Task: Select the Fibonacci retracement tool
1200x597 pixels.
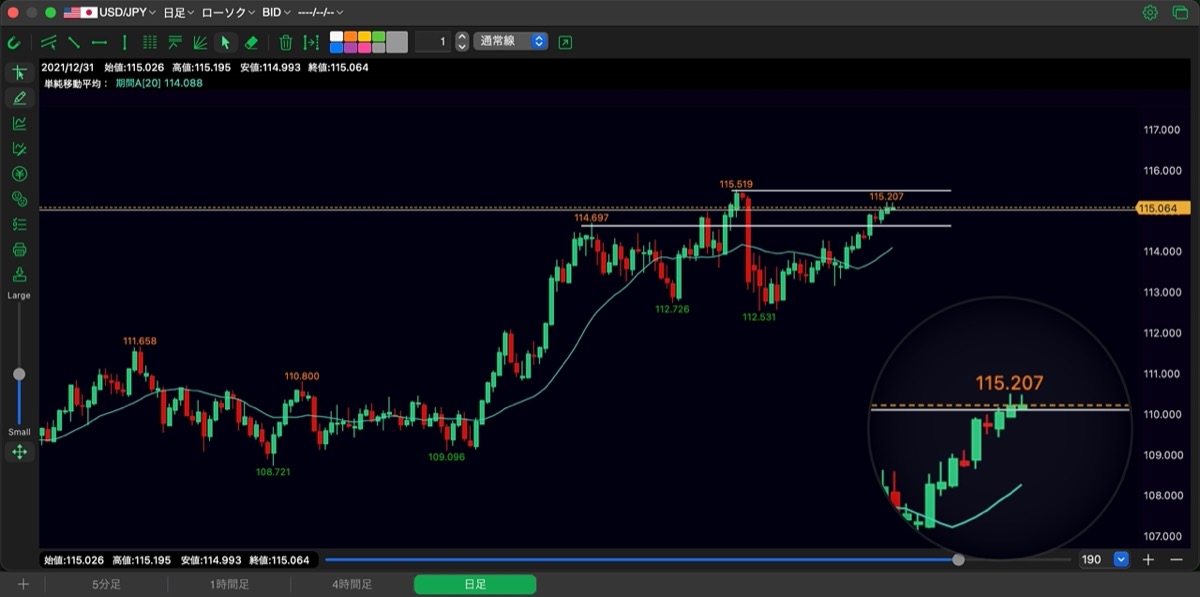Action: 175,42
